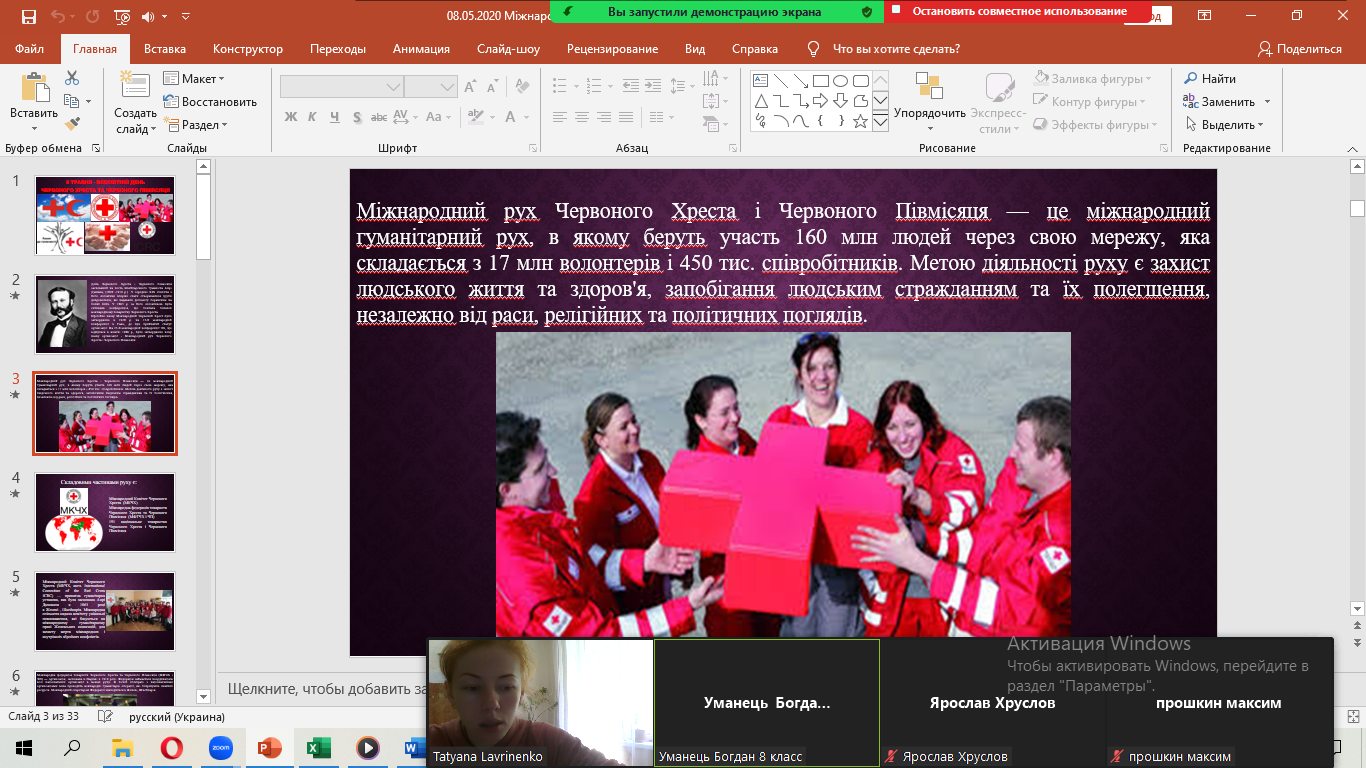
Task: Pick the rectangle shape in shapes gallery
Action: [x=820, y=81]
